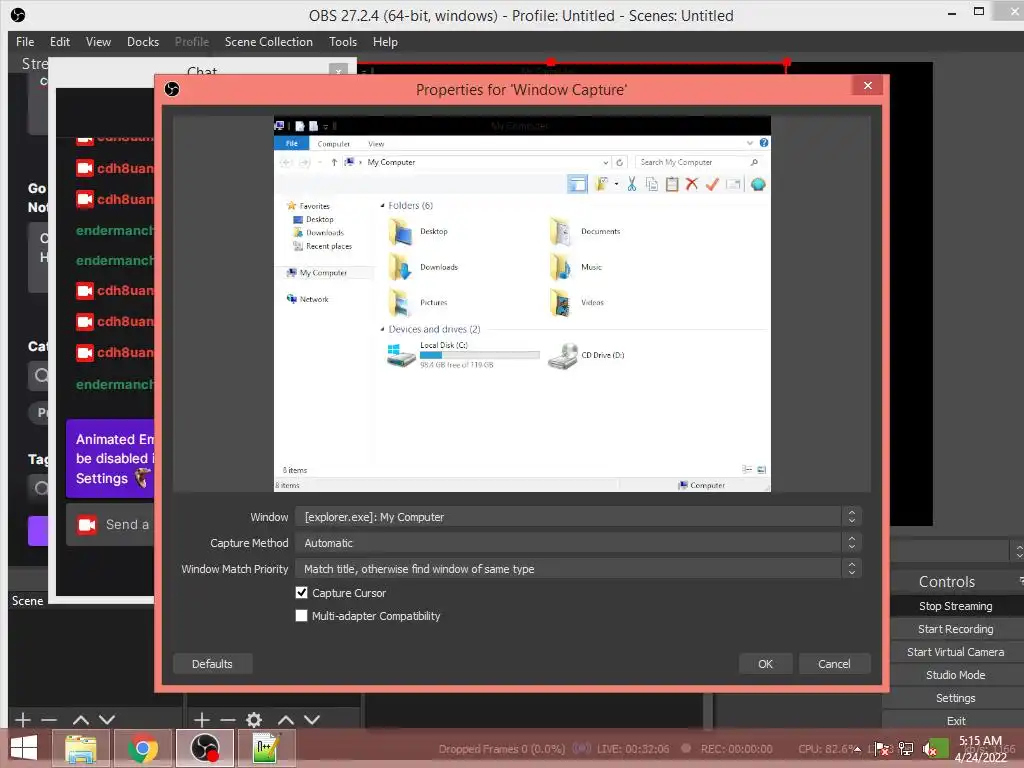Click the LIVE timer in the status bar

coord(633,749)
